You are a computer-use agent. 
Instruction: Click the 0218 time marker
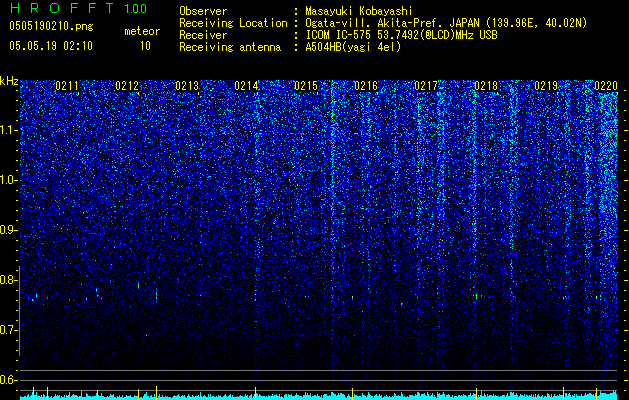tap(486, 86)
